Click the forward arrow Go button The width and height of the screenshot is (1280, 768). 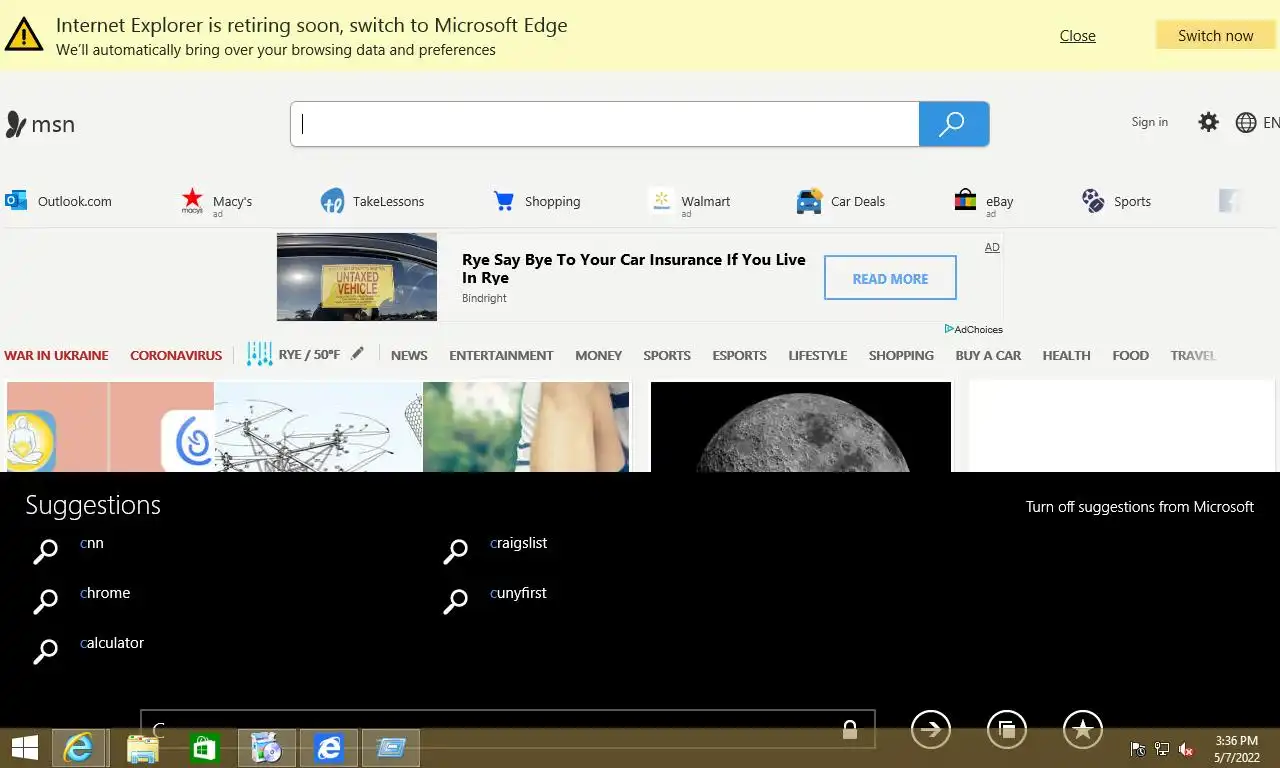pyautogui.click(x=931, y=730)
